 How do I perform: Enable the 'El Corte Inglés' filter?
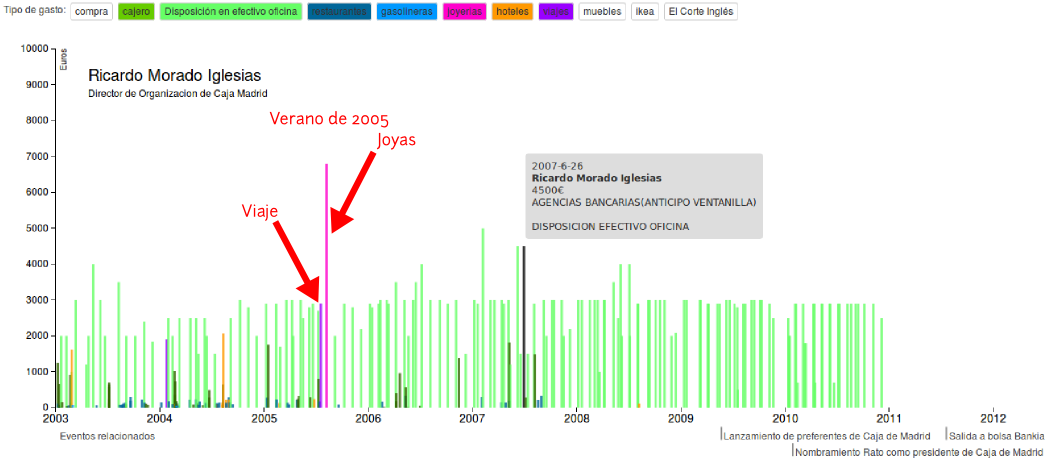[702, 12]
